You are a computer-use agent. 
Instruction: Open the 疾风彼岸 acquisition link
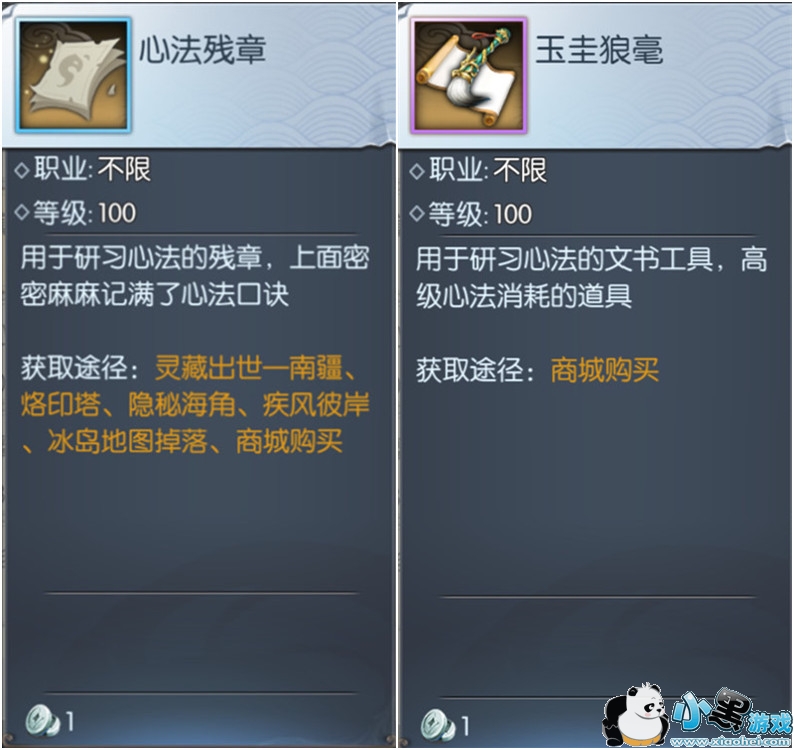click(x=316, y=405)
